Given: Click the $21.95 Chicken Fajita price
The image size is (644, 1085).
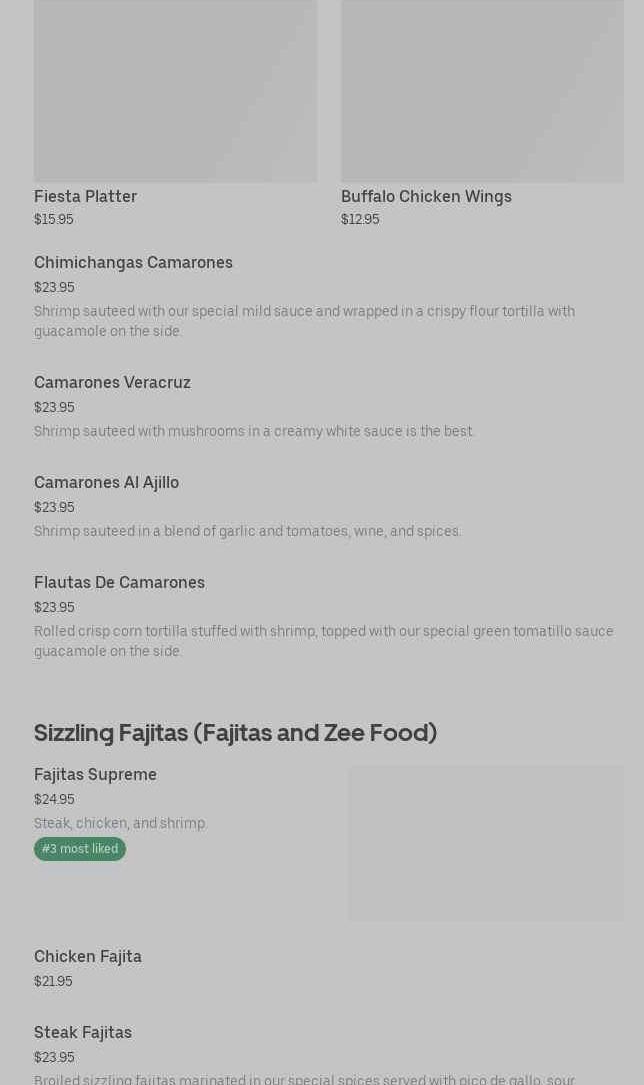Looking at the screenshot, I should (x=53, y=981).
